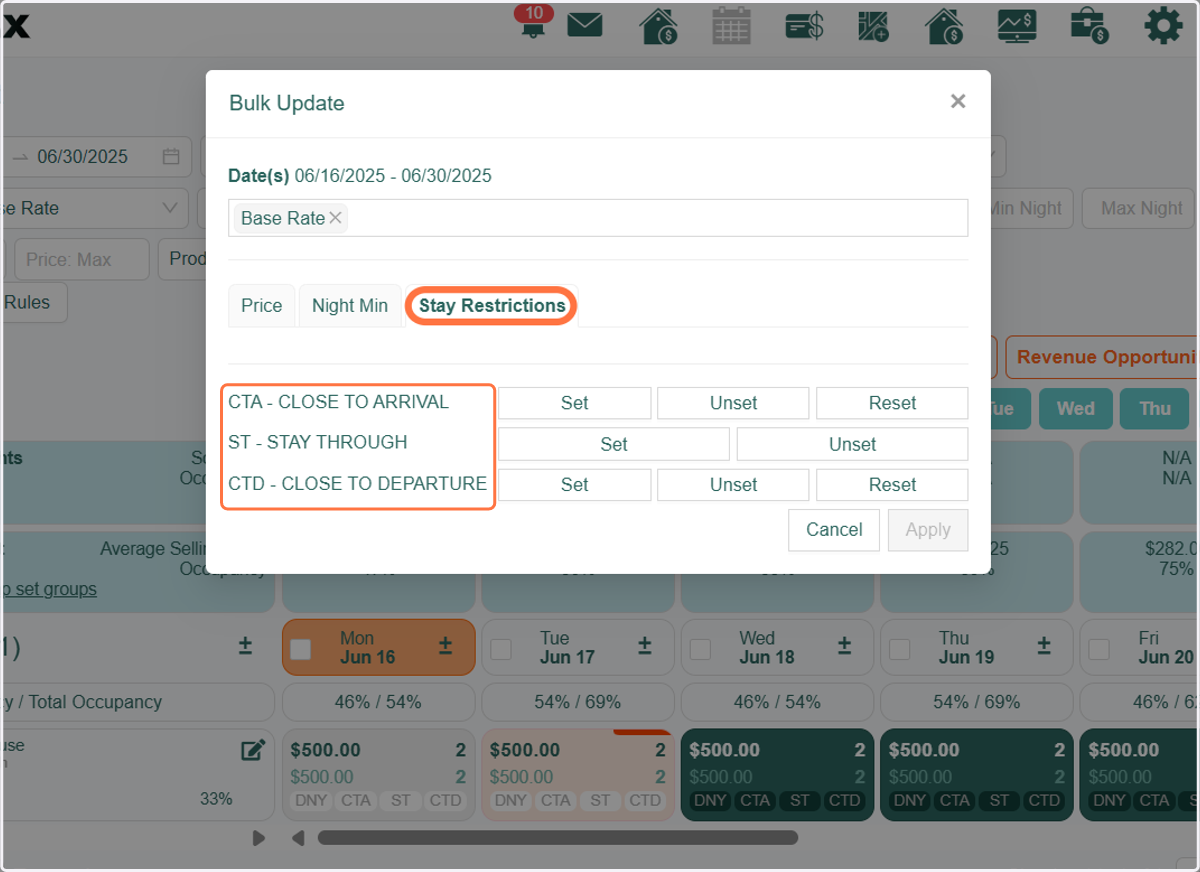Click the scroll-left triangle arrow
The image size is (1200, 872).
pos(298,838)
